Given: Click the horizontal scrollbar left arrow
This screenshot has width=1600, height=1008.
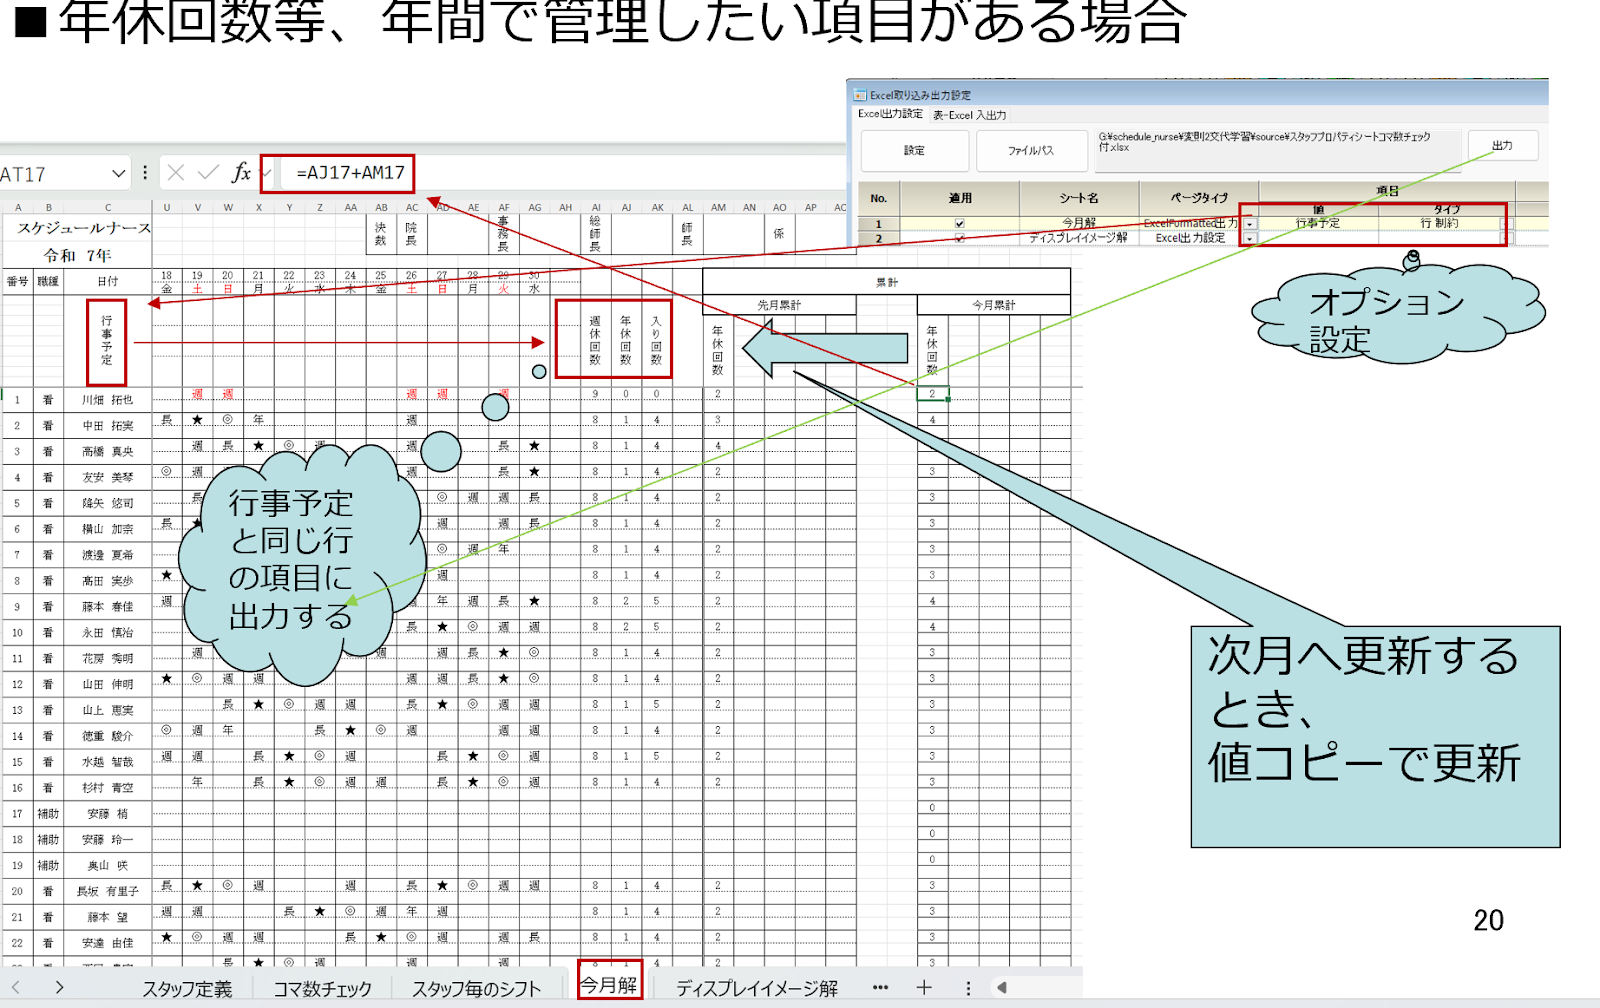Looking at the screenshot, I should [x=1001, y=987].
